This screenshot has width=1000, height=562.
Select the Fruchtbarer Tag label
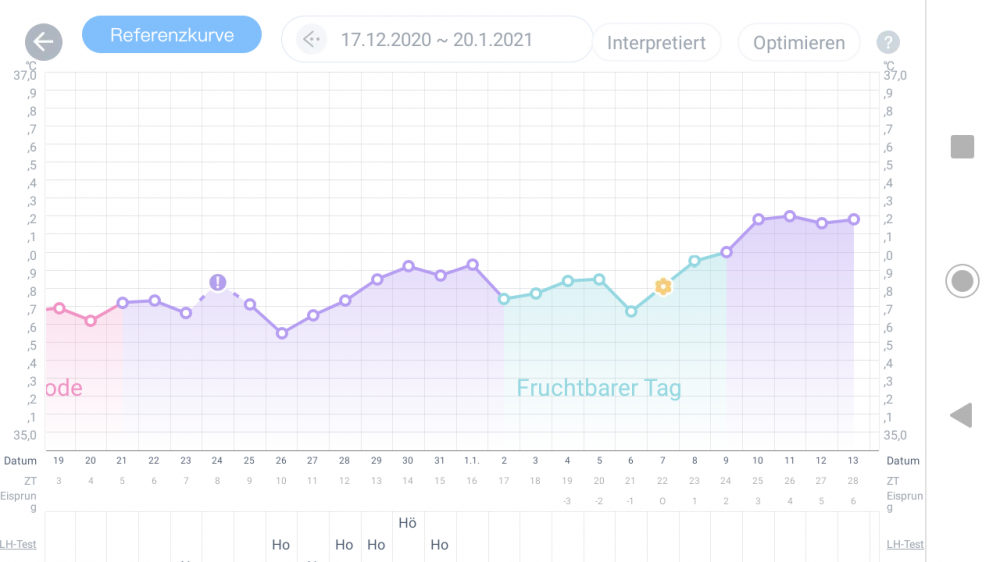pos(599,388)
